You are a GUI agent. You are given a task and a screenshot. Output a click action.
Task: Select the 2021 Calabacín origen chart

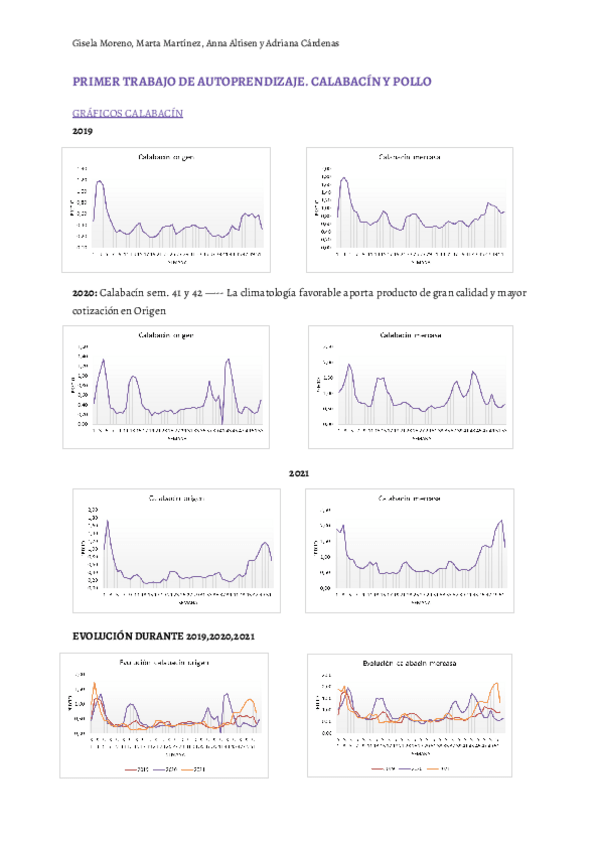click(179, 549)
